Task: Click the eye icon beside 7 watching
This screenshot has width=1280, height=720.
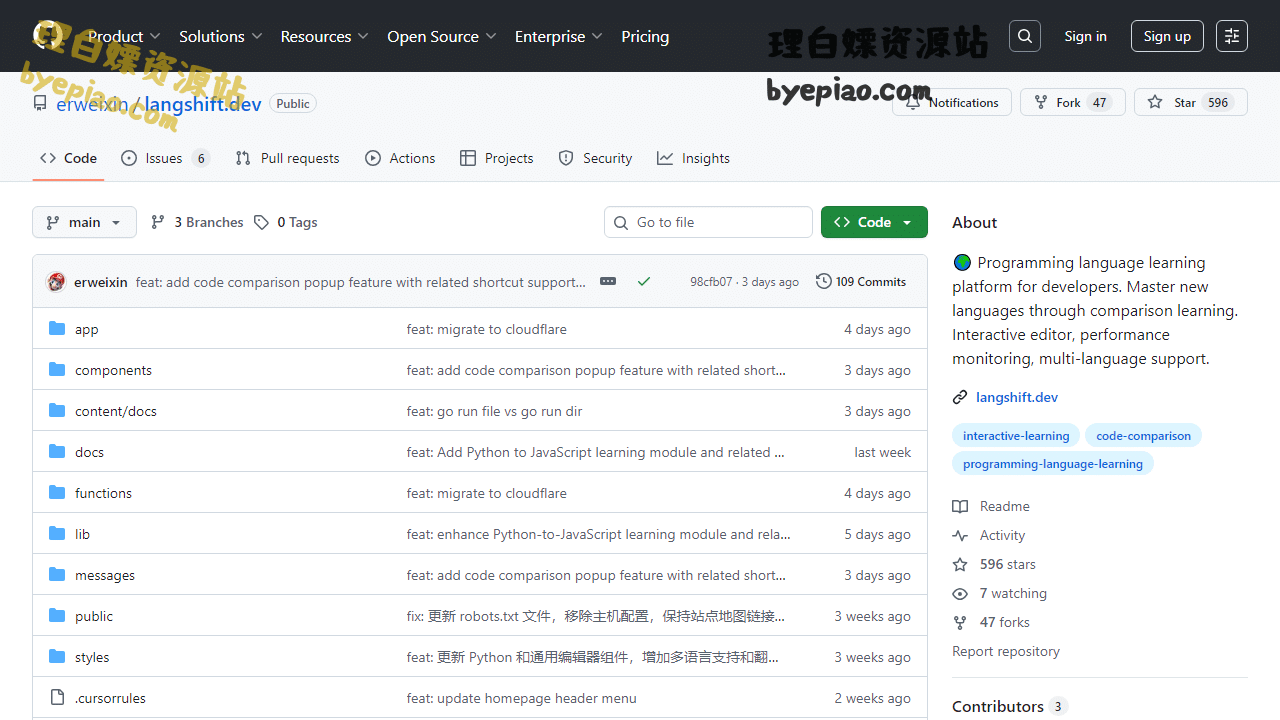Action: 960,594
